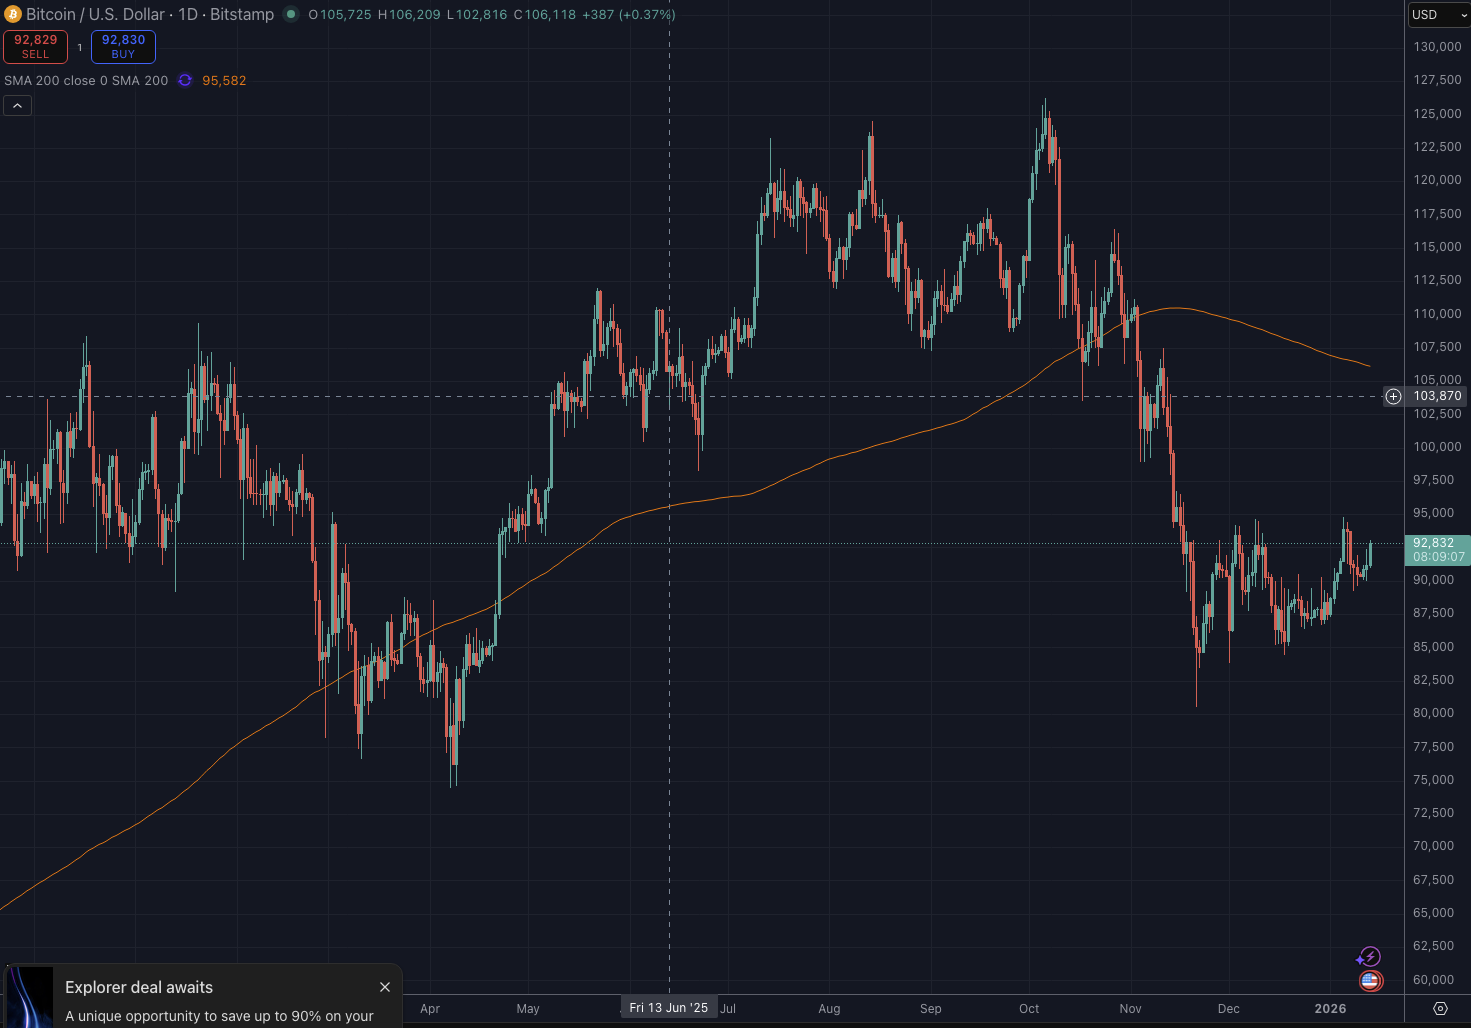This screenshot has width=1471, height=1028.
Task: Click the 92,829 SELL button
Action: 35,46
